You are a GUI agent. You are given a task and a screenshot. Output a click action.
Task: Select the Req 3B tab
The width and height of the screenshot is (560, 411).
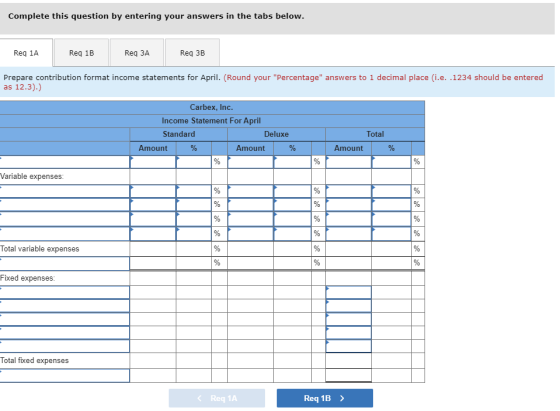pyautogui.click(x=192, y=53)
